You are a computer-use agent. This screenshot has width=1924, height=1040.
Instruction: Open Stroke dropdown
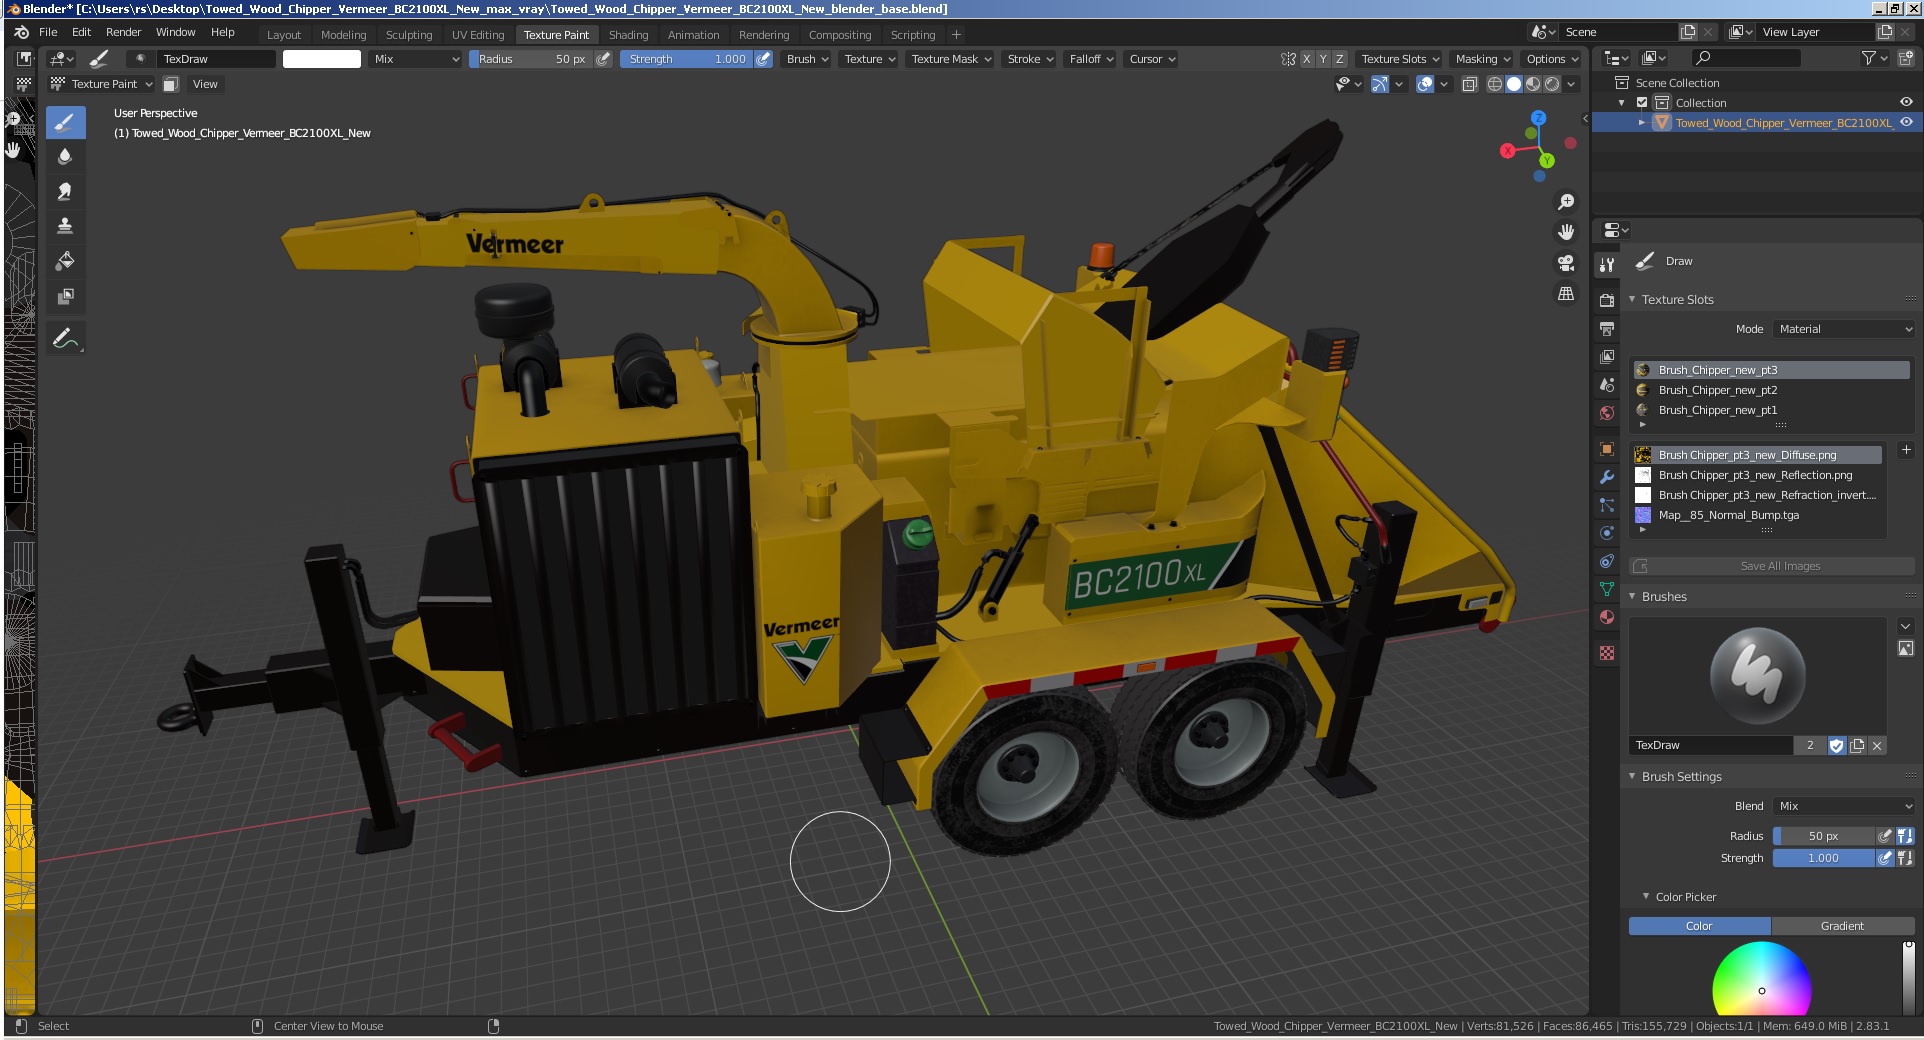click(1030, 59)
